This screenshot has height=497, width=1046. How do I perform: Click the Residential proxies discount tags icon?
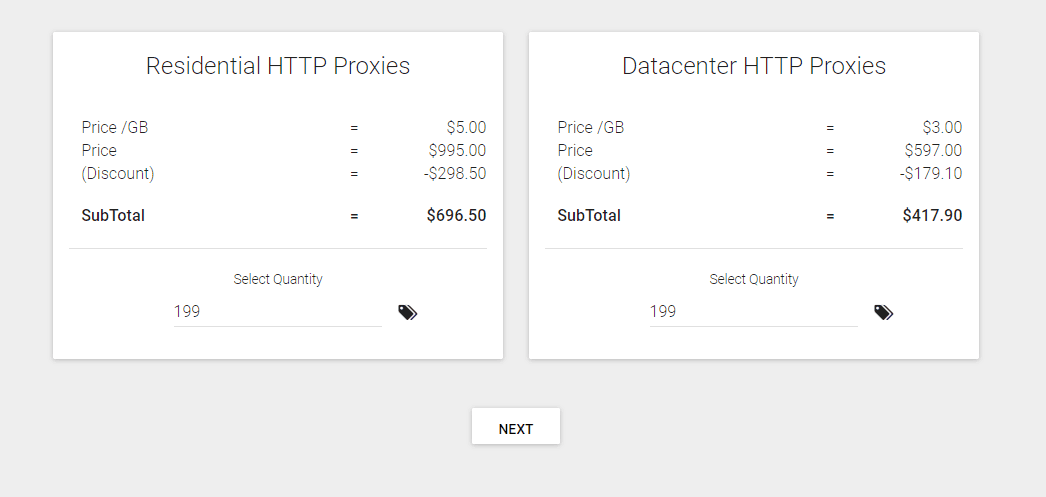(408, 312)
